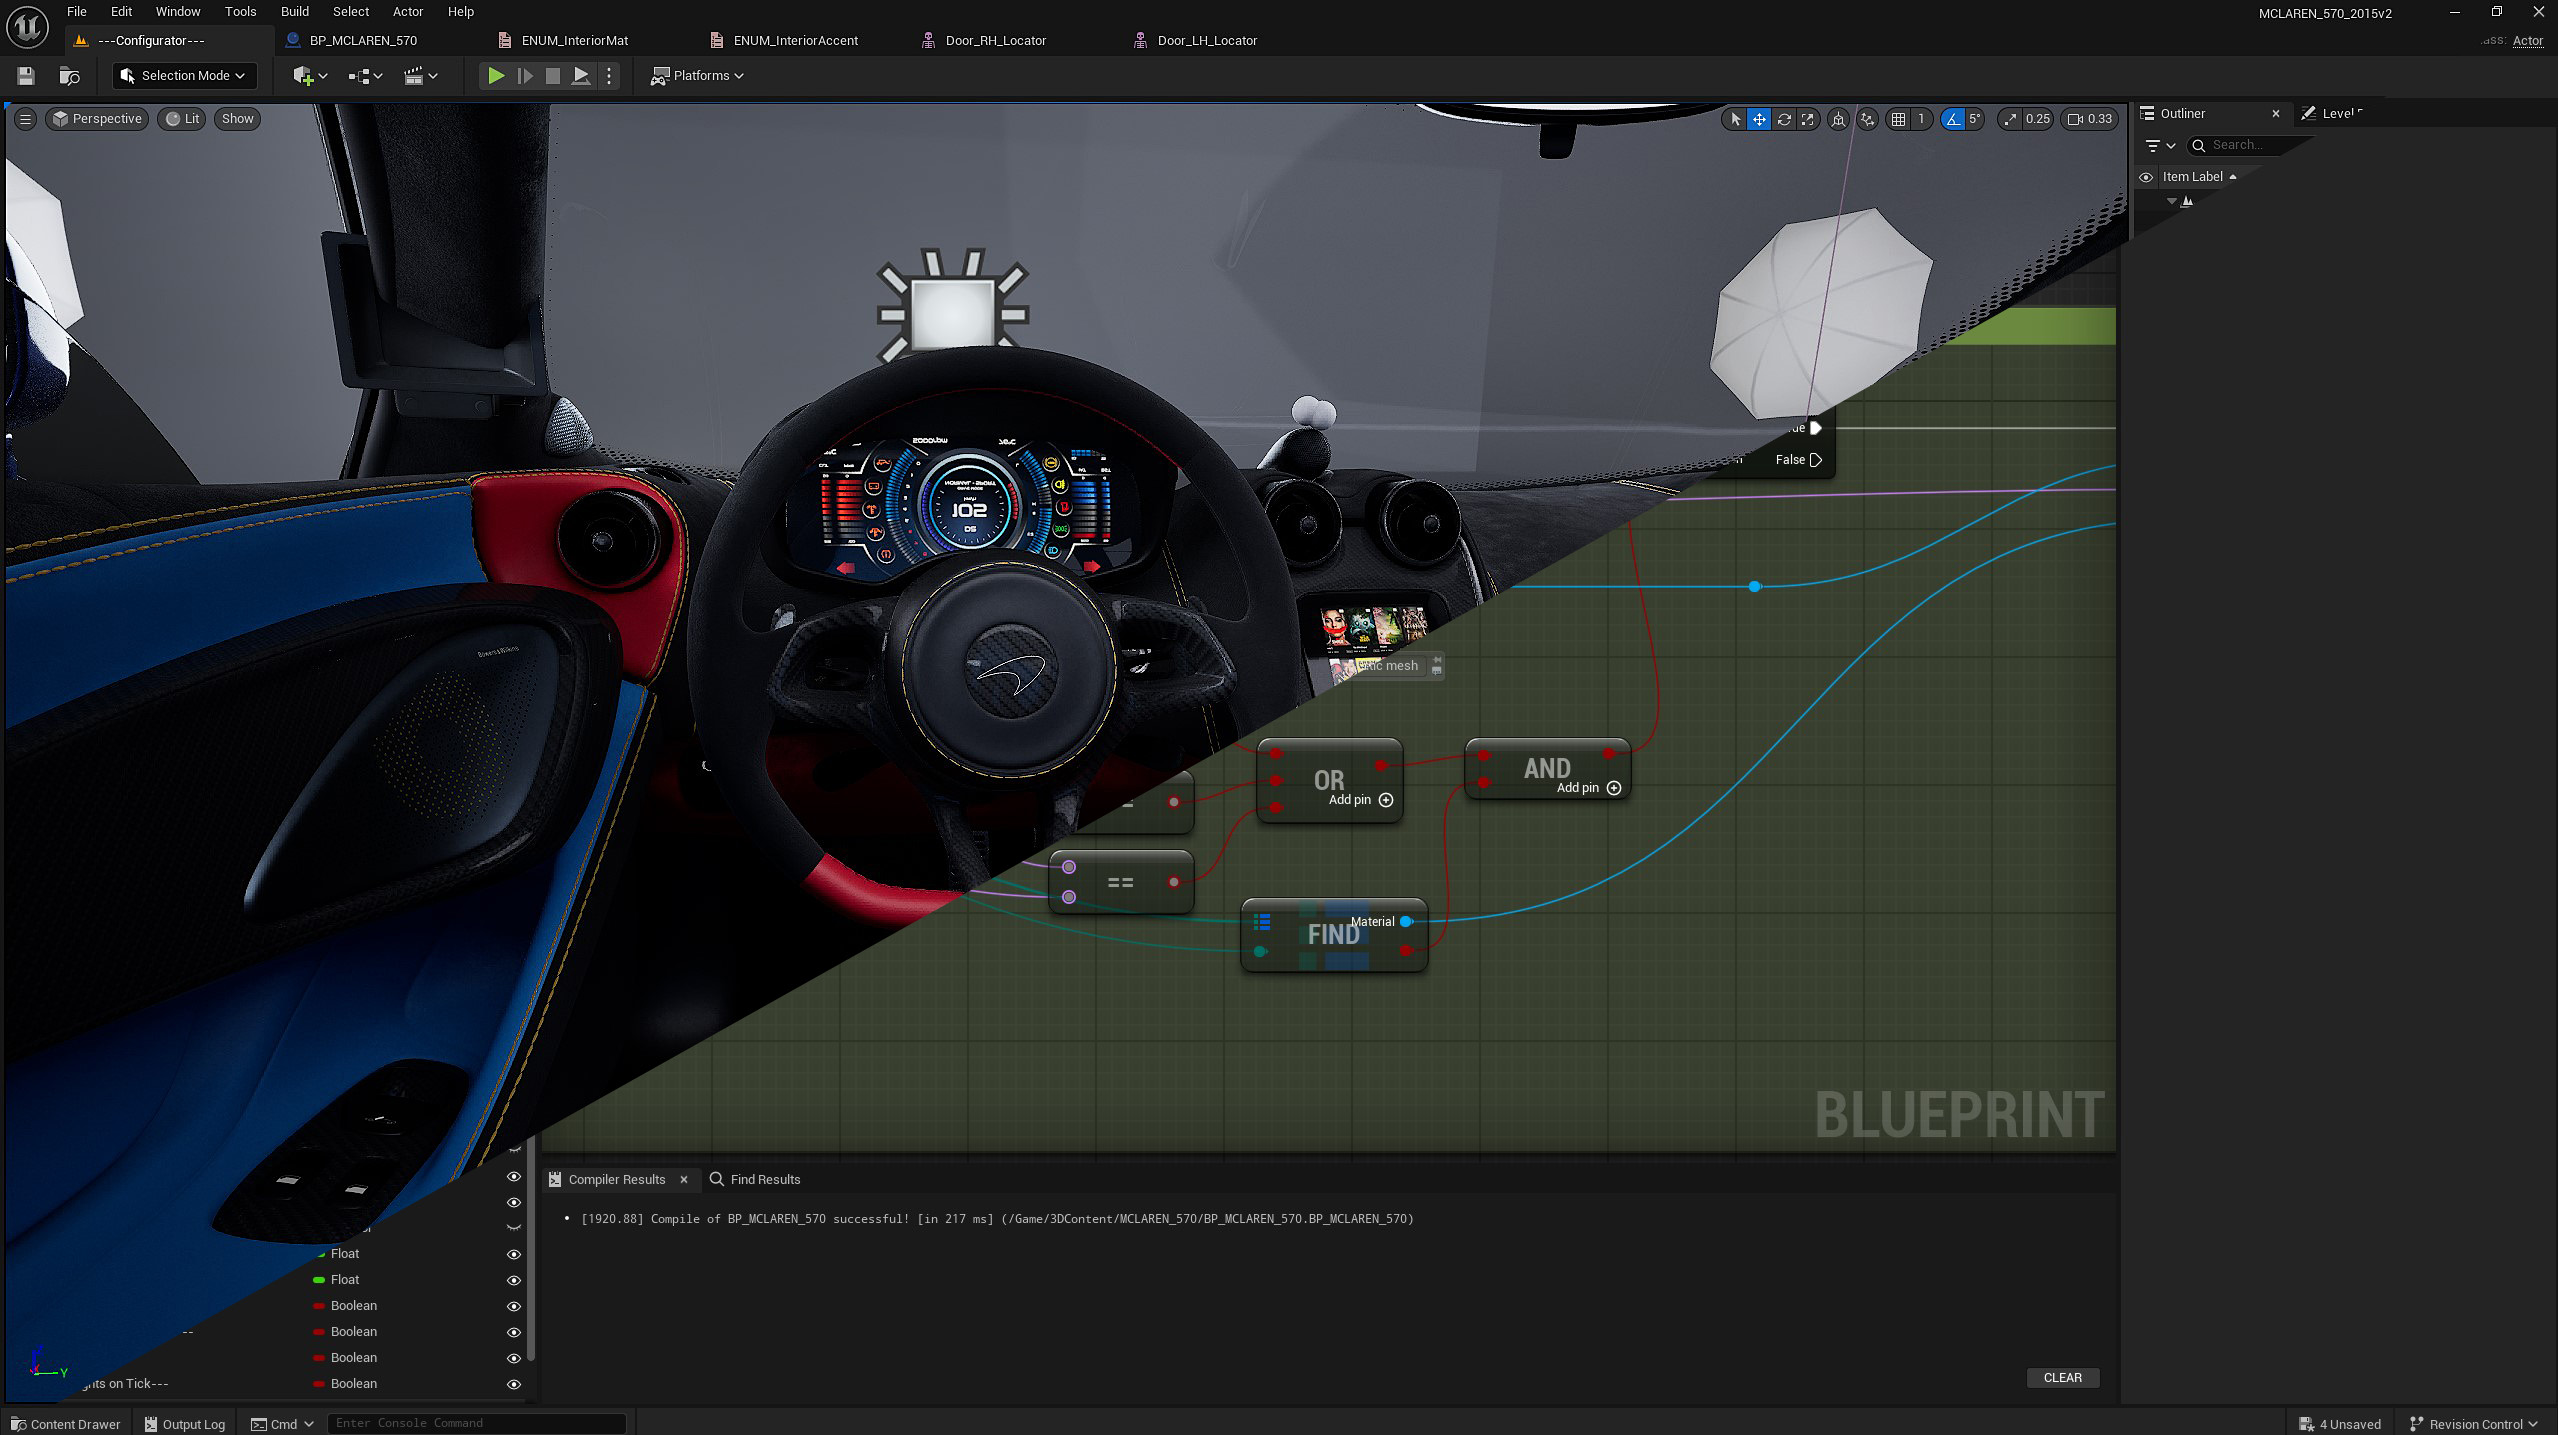This screenshot has height=1435, width=2558.
Task: Select the scale transform tool
Action: 1807,119
